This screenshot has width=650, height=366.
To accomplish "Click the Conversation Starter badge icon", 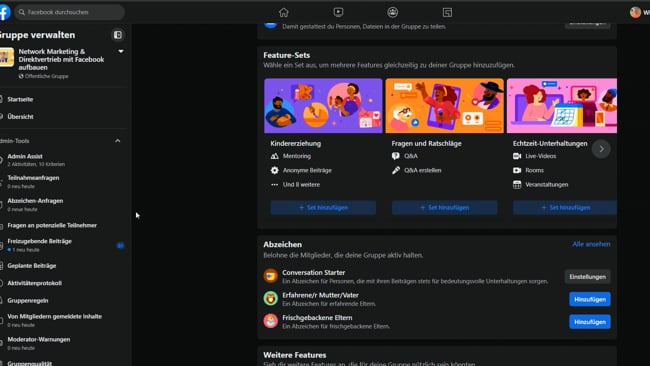I will click(271, 276).
